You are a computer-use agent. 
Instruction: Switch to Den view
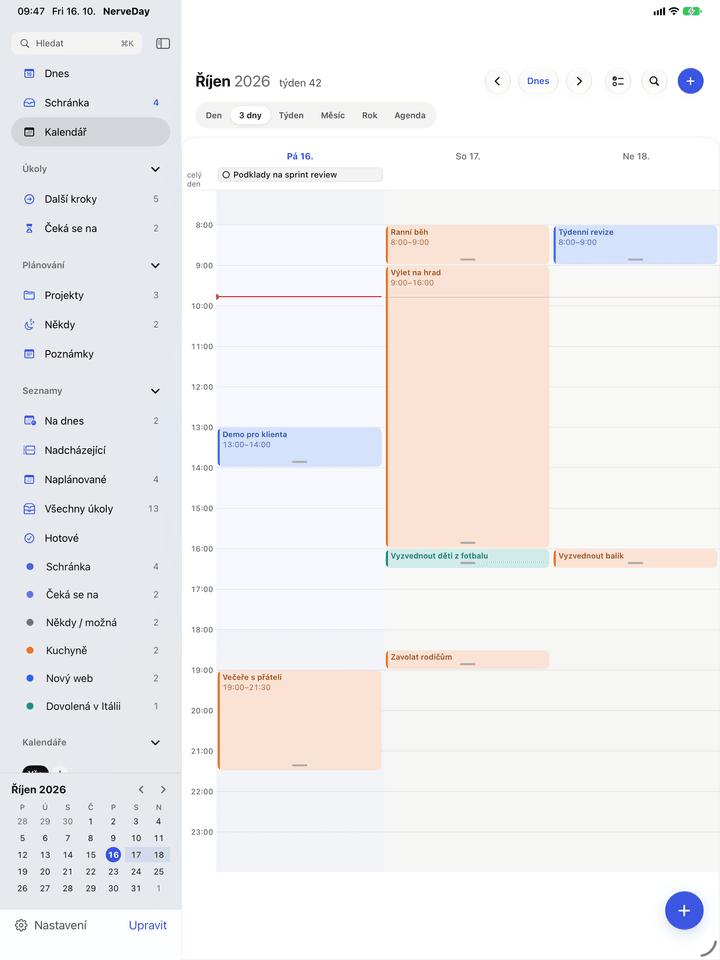214,115
